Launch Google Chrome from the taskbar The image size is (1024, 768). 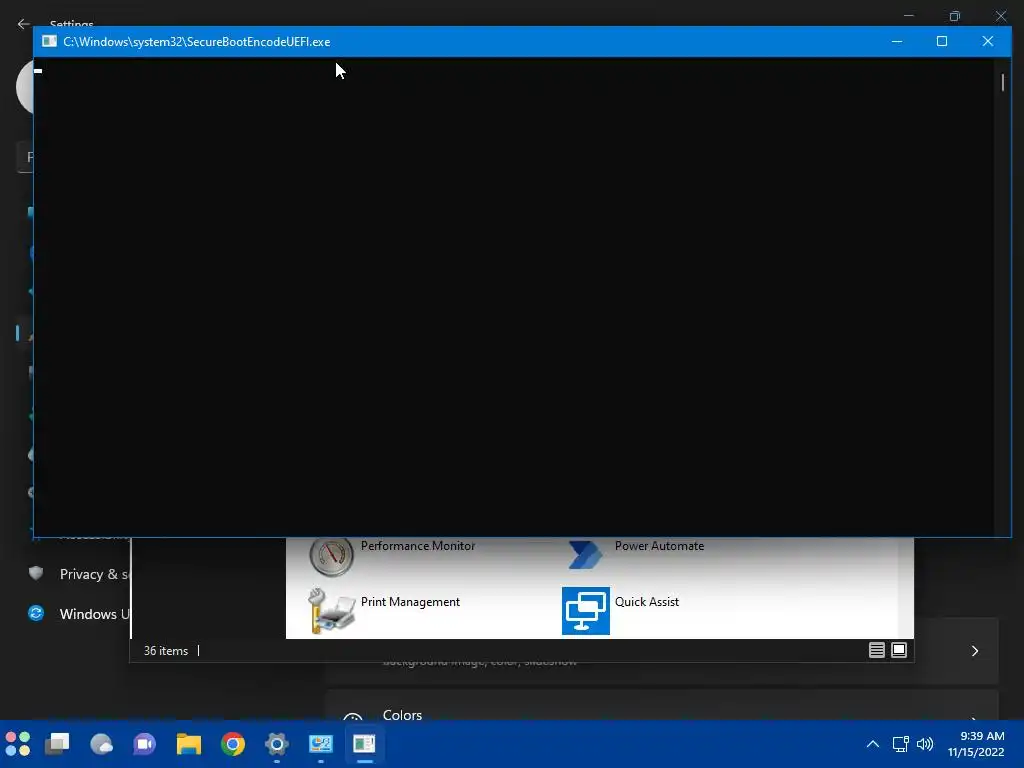click(232, 744)
